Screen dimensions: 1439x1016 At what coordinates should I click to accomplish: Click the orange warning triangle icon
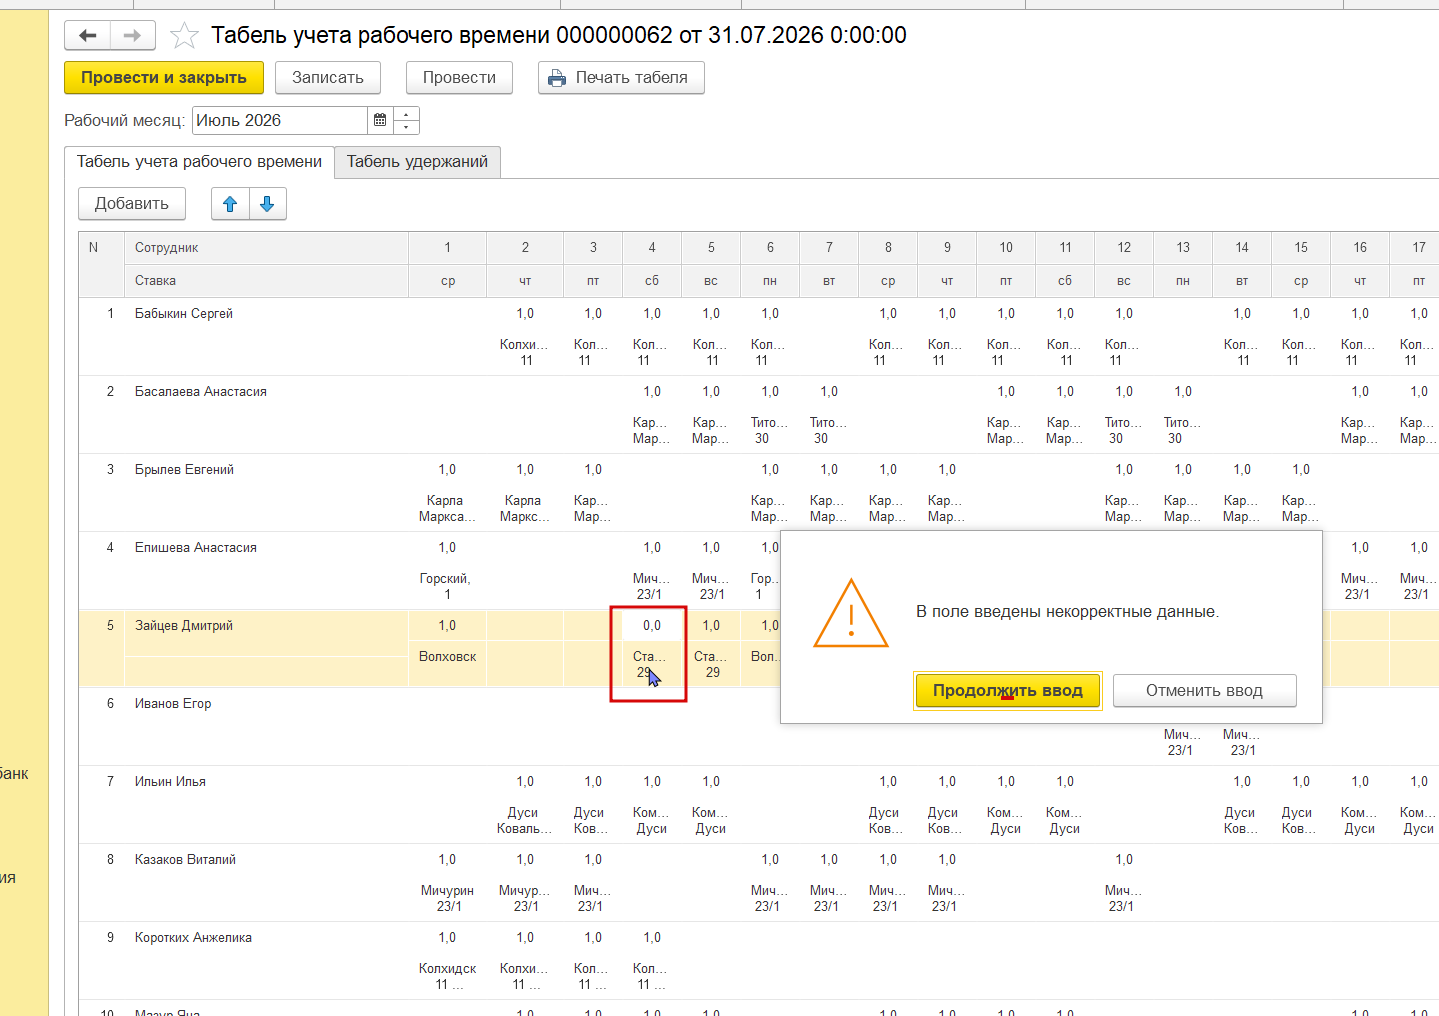coord(851,615)
